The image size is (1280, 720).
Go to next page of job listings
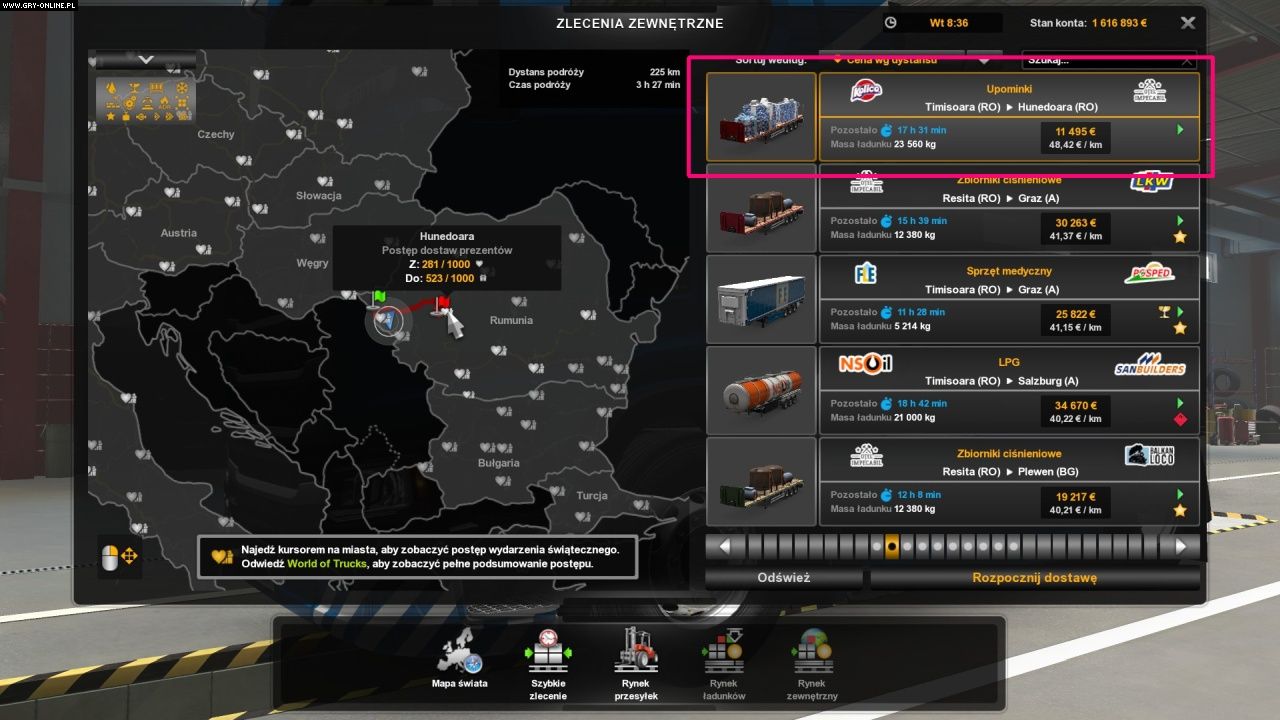coord(1182,546)
